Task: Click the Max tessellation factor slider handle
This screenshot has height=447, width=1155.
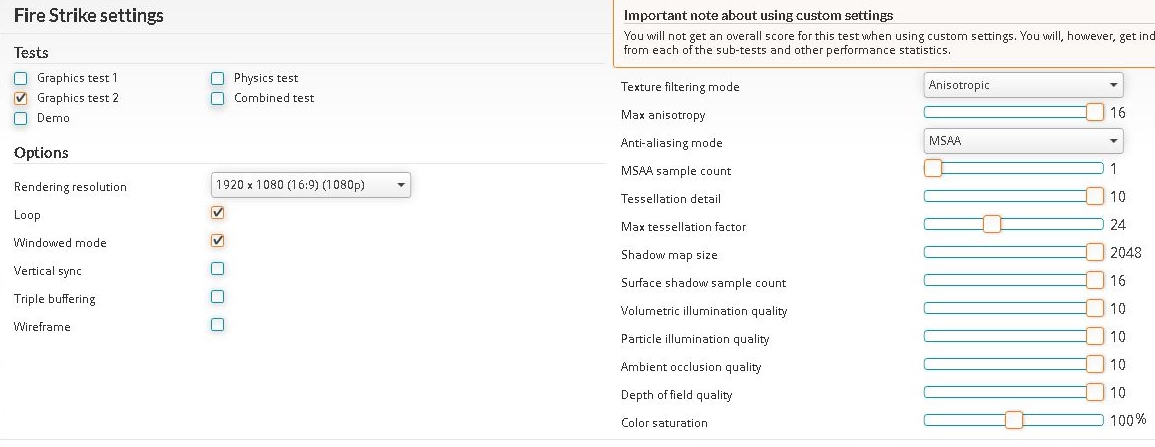Action: 991,224
